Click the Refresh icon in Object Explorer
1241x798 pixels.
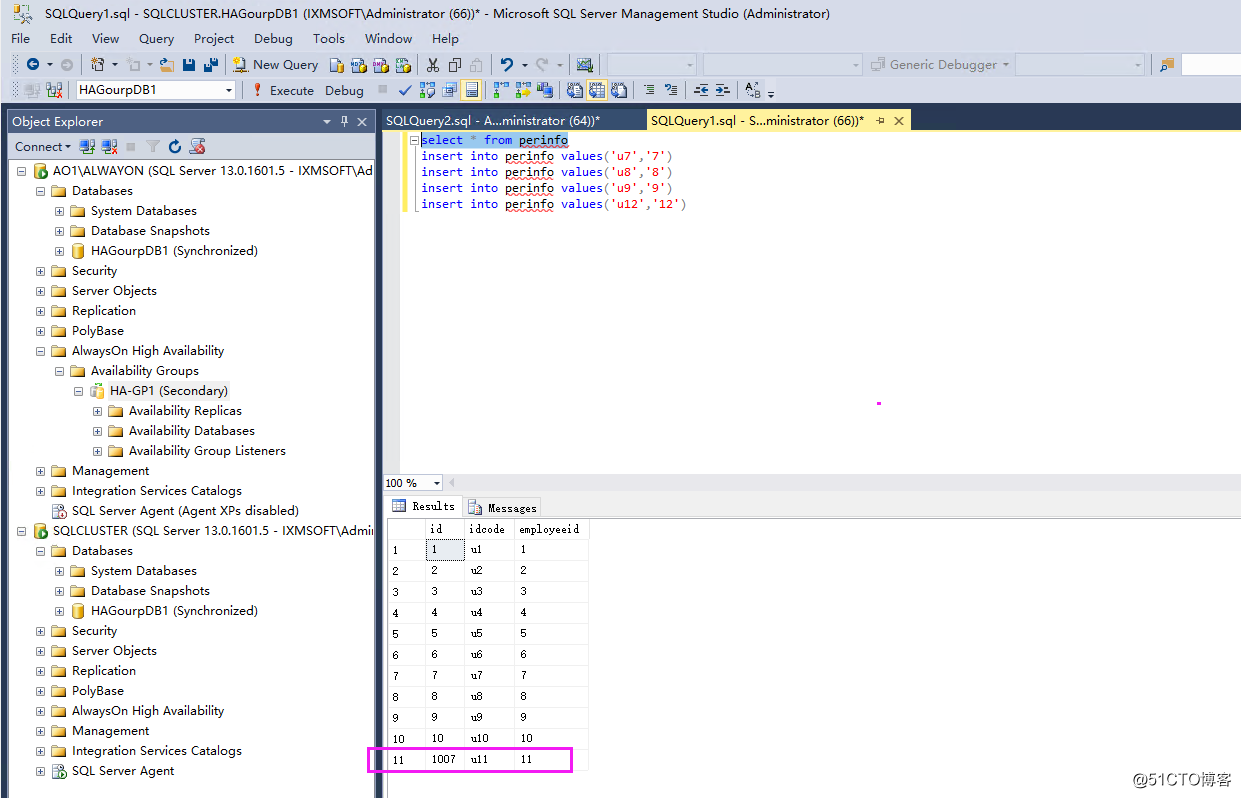[x=175, y=146]
